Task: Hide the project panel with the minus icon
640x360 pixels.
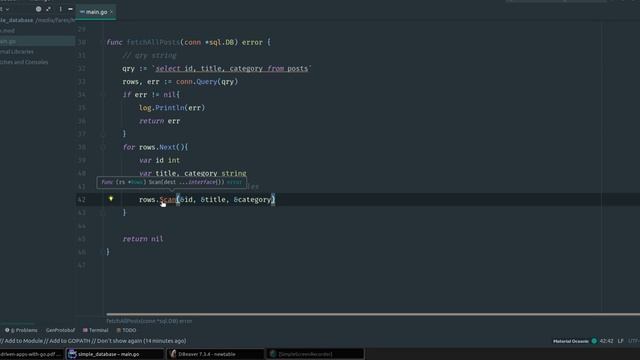Action: pos(70,9)
